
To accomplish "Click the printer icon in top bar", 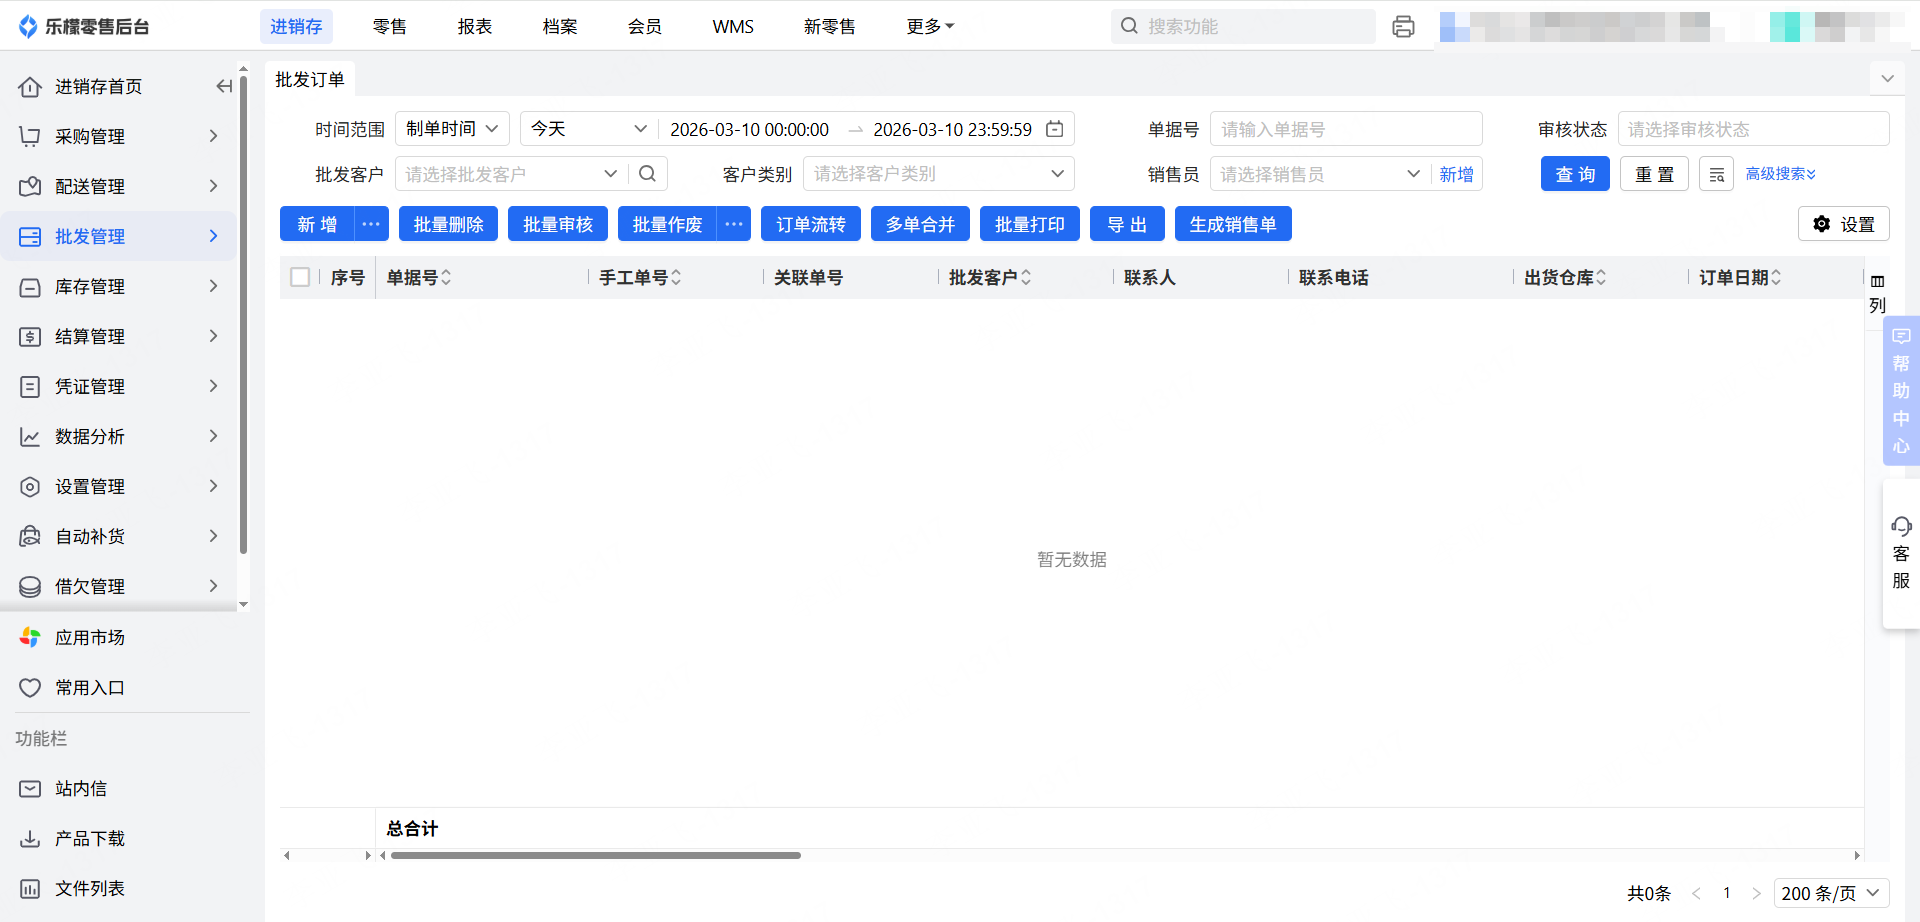I will point(1403,27).
